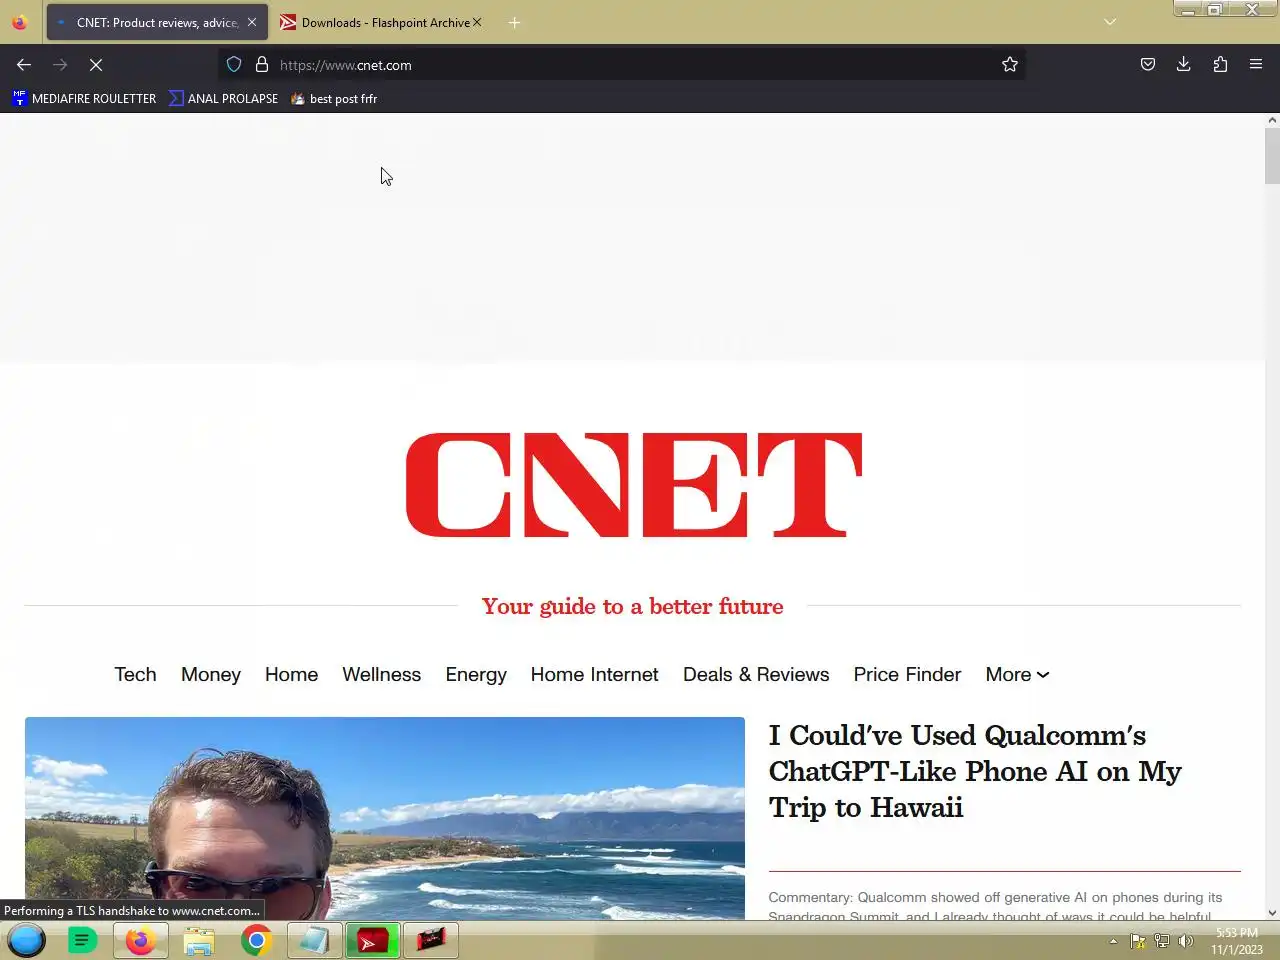Click the Hawaii beach article image
This screenshot has height=960, width=1280.
385,818
